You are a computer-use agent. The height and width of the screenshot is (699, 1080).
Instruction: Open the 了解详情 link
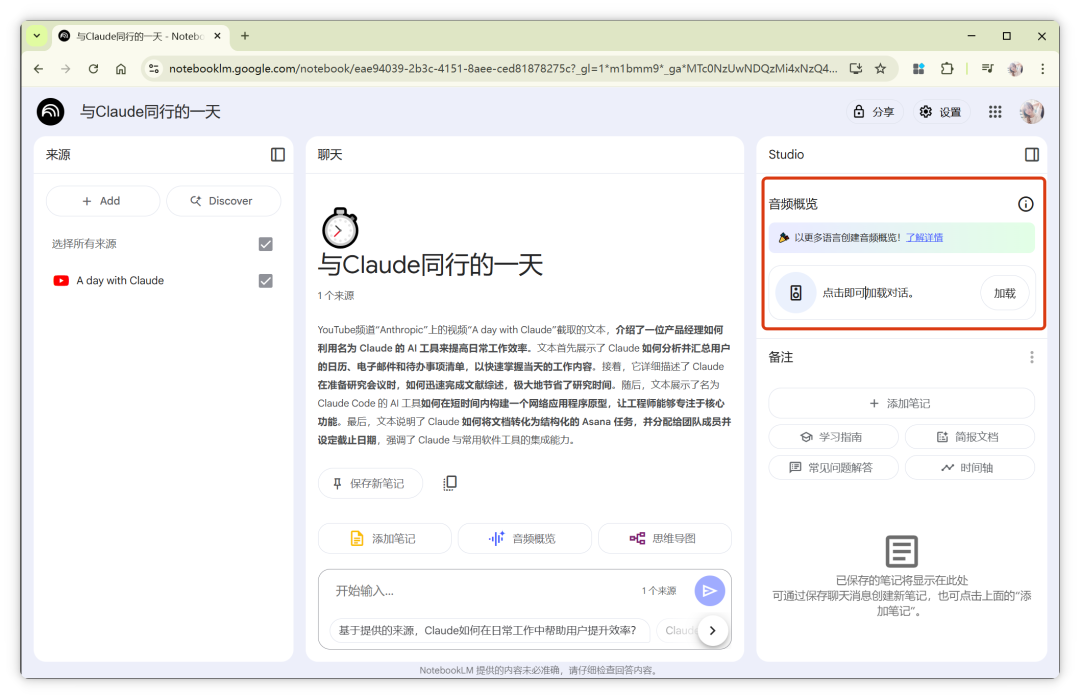[x=924, y=238]
